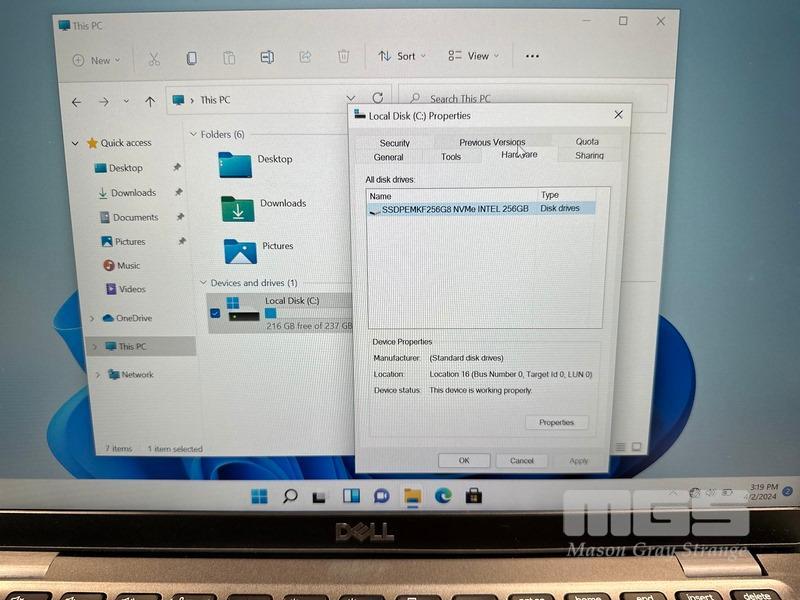This screenshot has width=800, height=600.
Task: Click the Cut scissors icon in toolbar
Action: tap(154, 58)
